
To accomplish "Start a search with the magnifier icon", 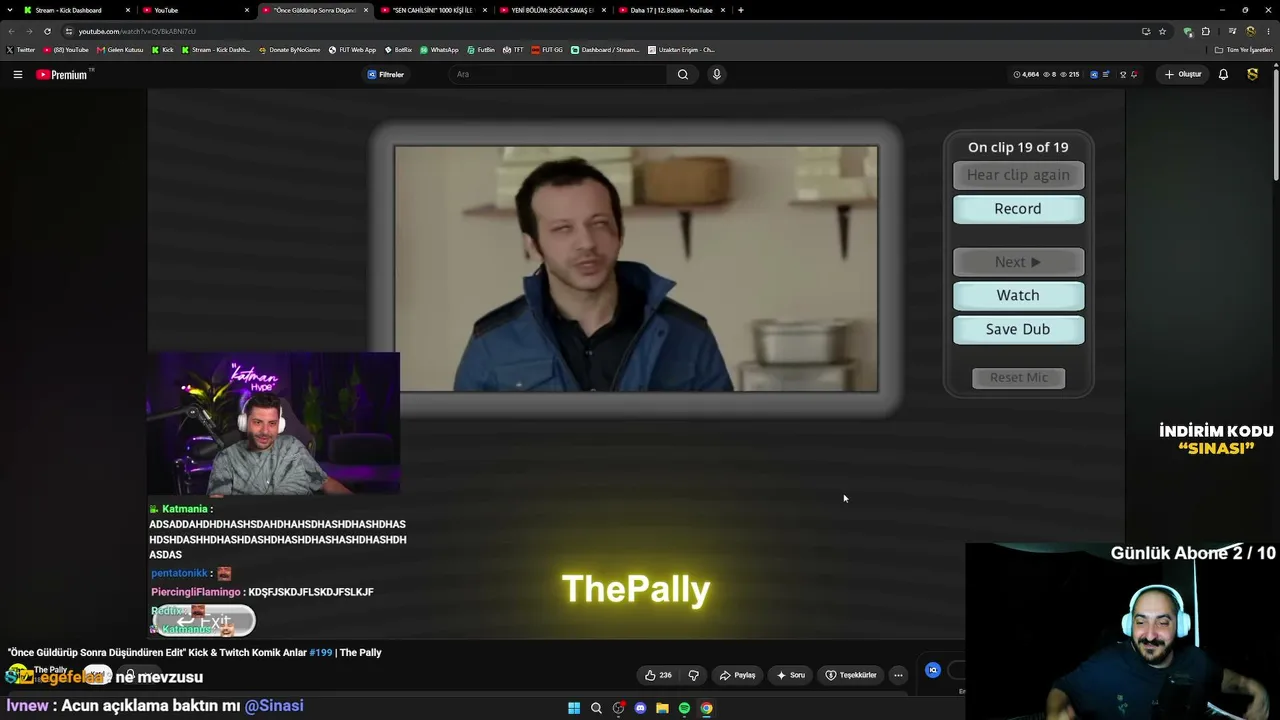I will coord(683,74).
